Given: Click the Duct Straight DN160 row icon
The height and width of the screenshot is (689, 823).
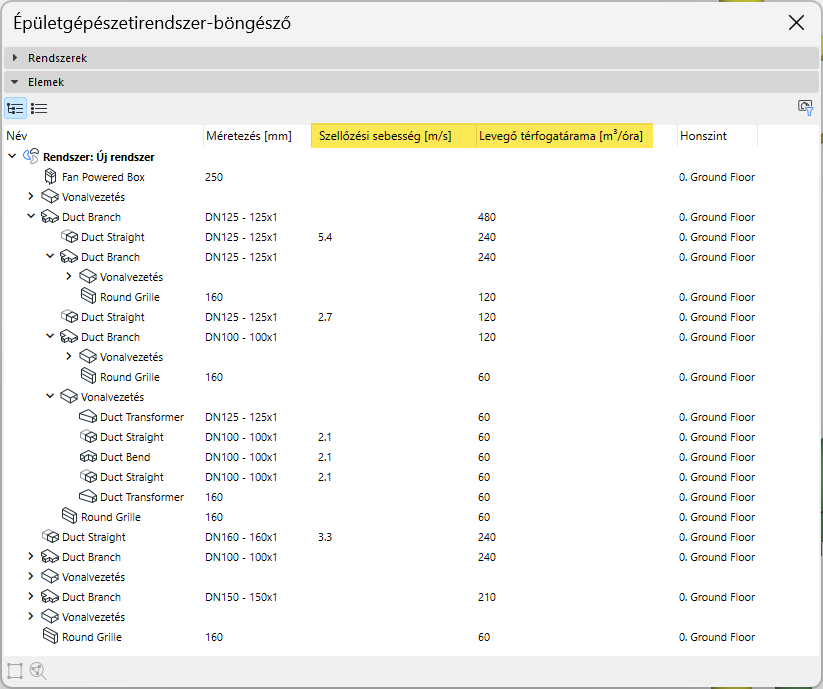Looking at the screenshot, I should (51, 537).
